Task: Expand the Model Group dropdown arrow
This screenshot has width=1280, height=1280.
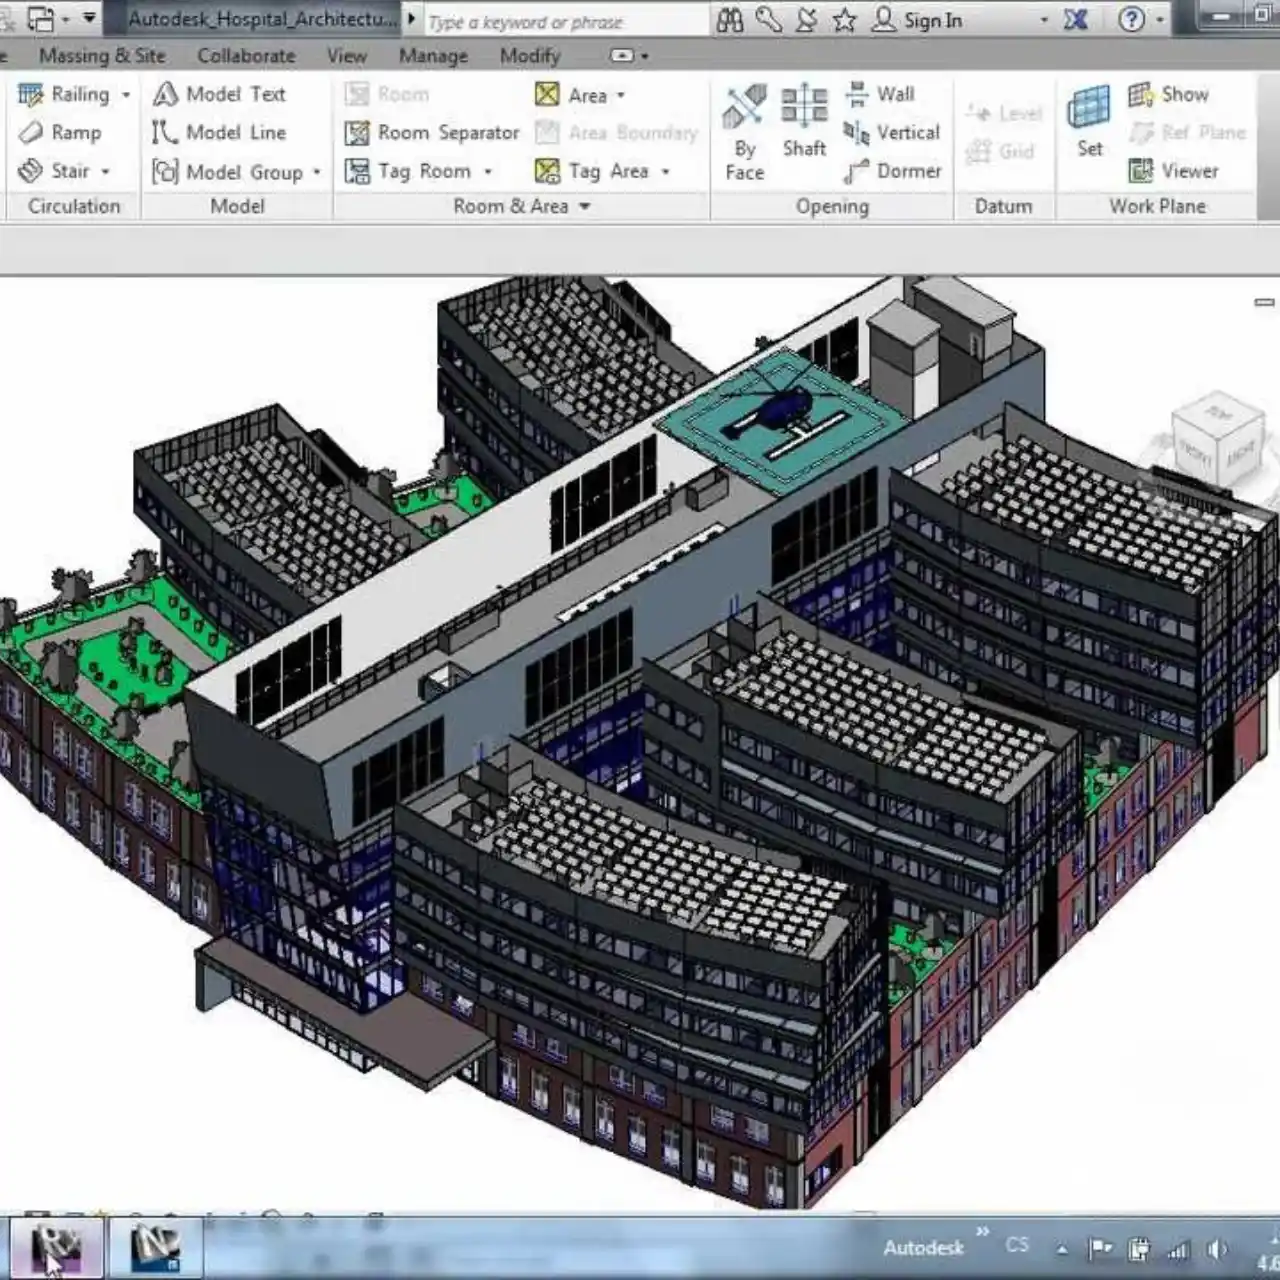Action: 316,172
